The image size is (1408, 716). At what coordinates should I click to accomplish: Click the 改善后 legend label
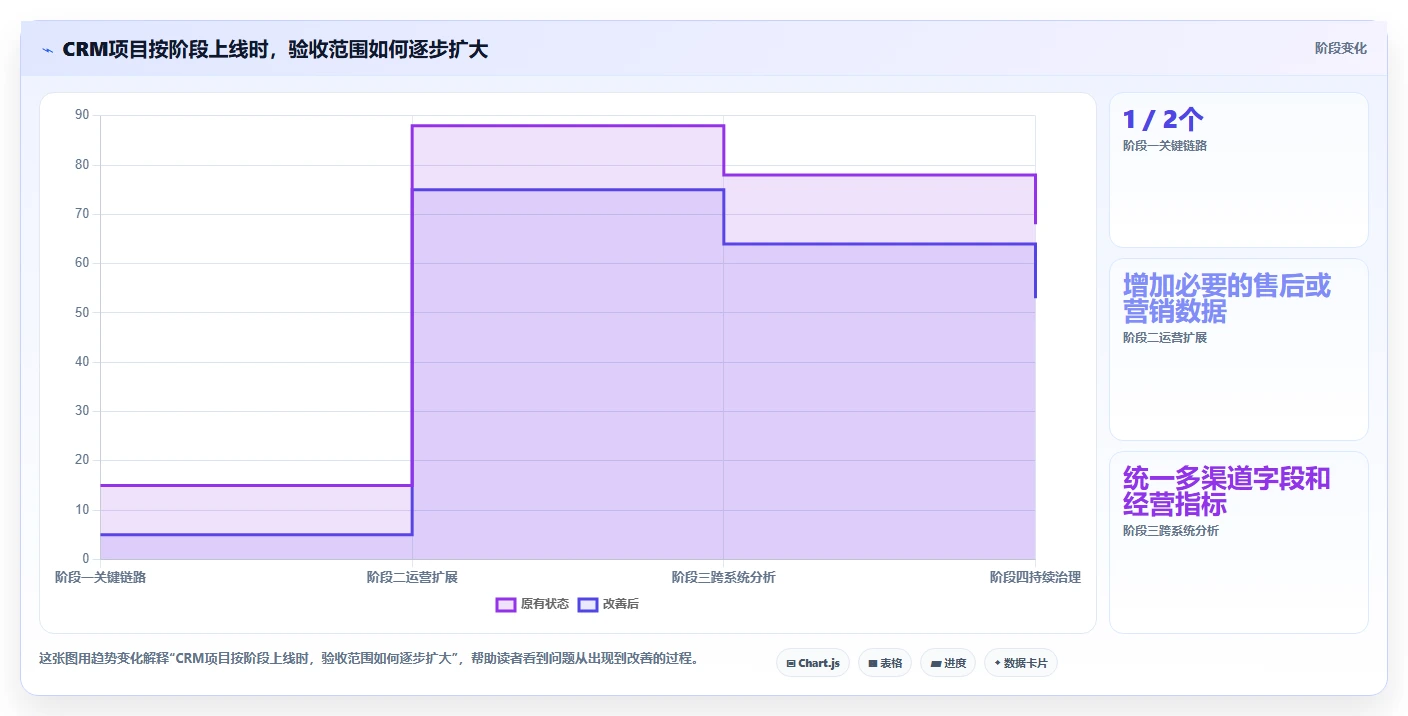621,604
